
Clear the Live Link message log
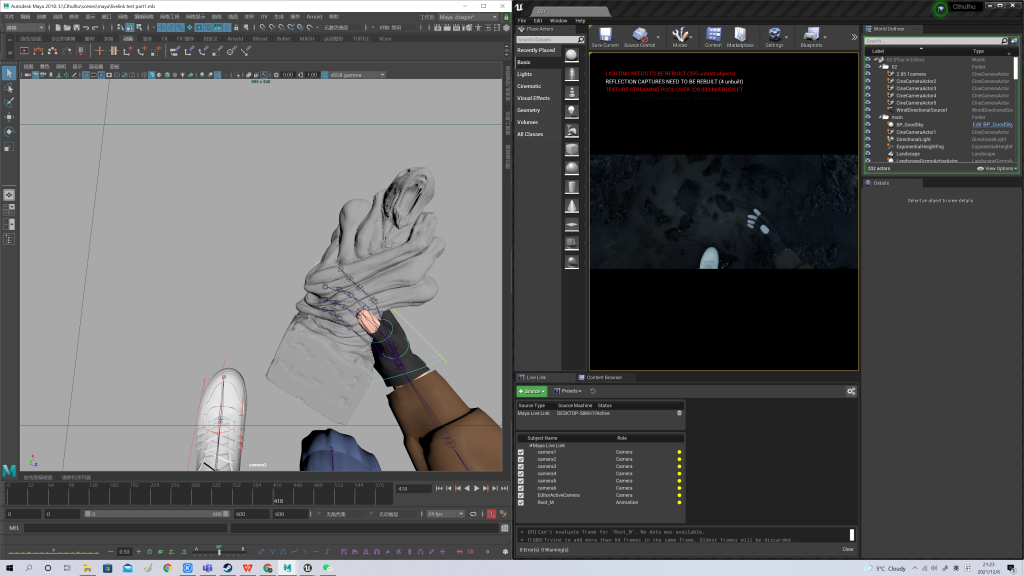point(848,549)
